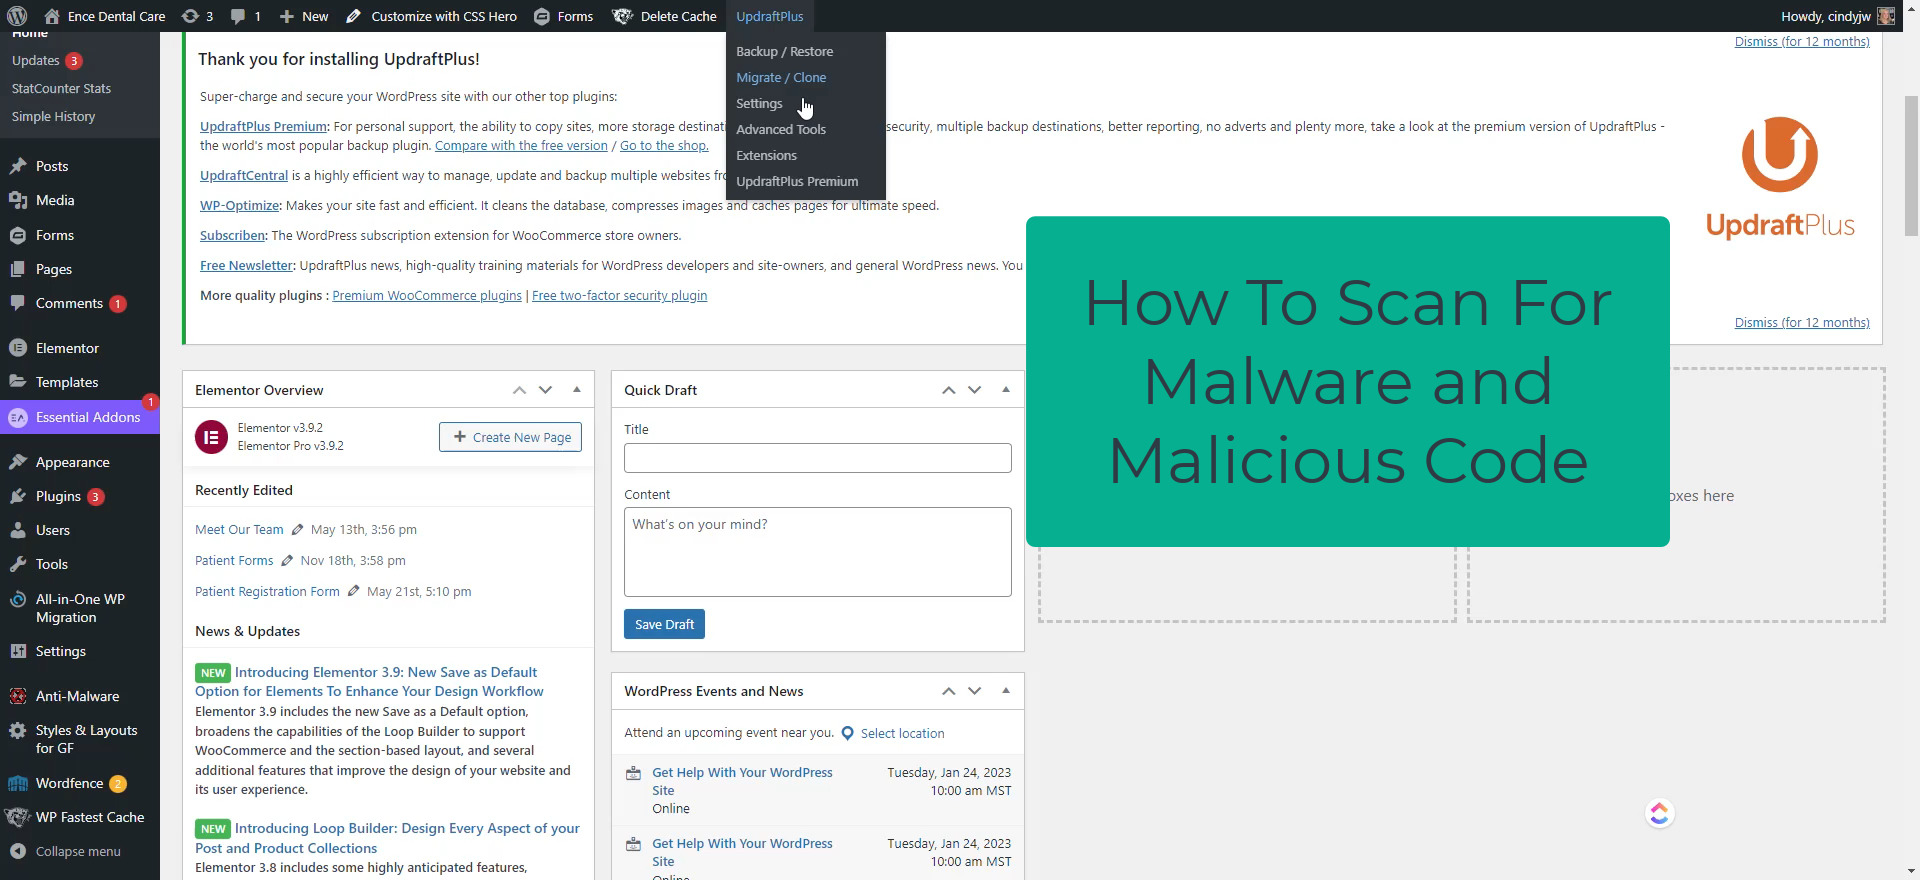Open the comments bubble icon in admin bar
The image size is (1920, 880).
click(x=238, y=16)
